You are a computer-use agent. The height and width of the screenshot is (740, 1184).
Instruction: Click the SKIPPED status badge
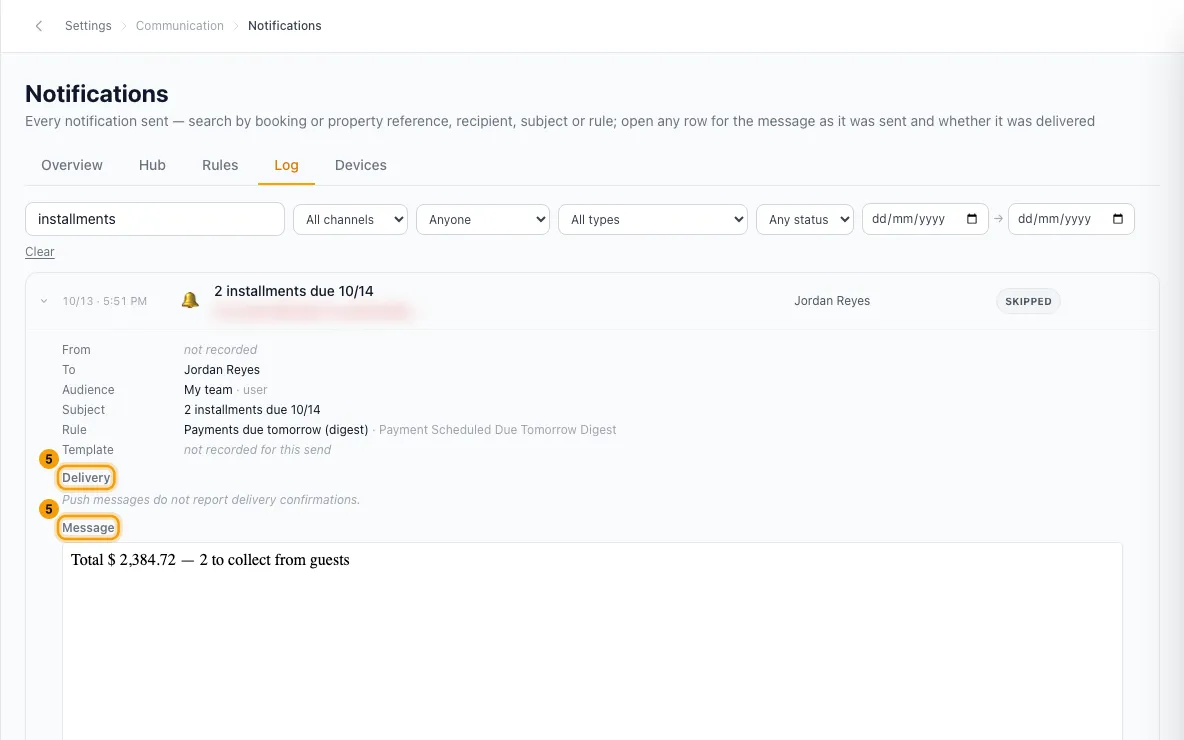(x=1028, y=301)
